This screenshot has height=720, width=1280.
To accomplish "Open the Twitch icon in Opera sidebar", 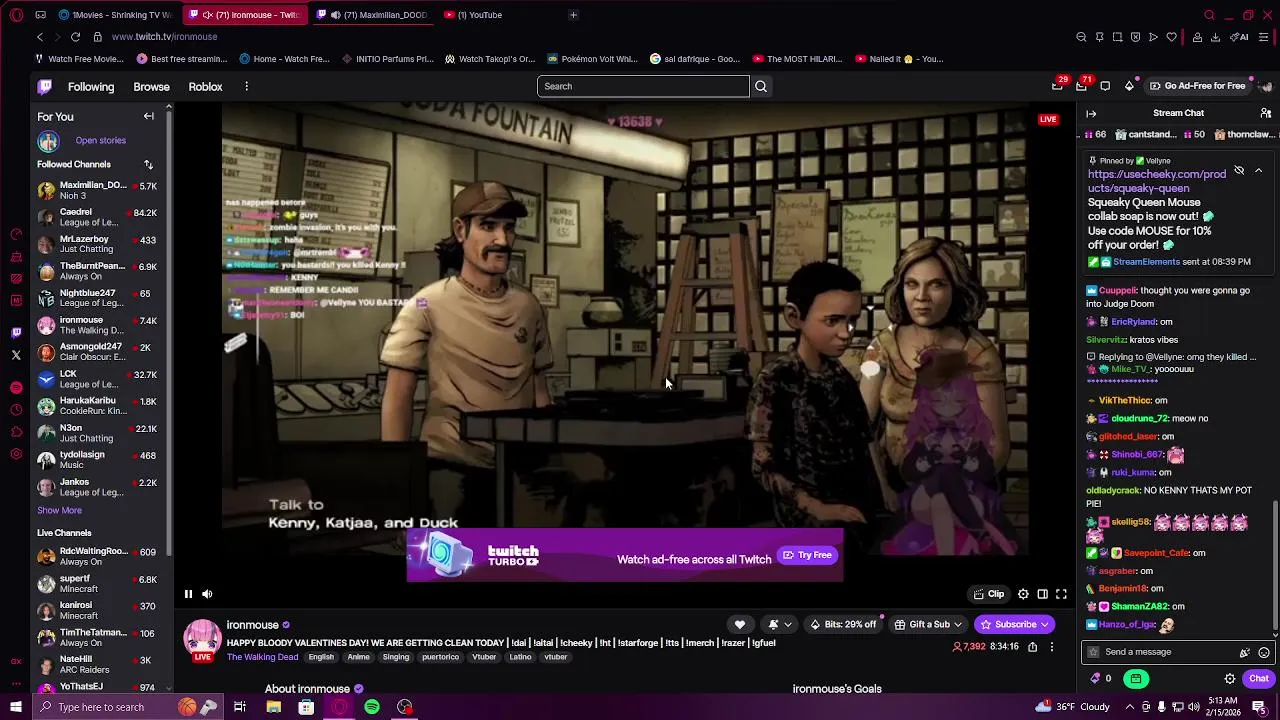I will click(16, 333).
